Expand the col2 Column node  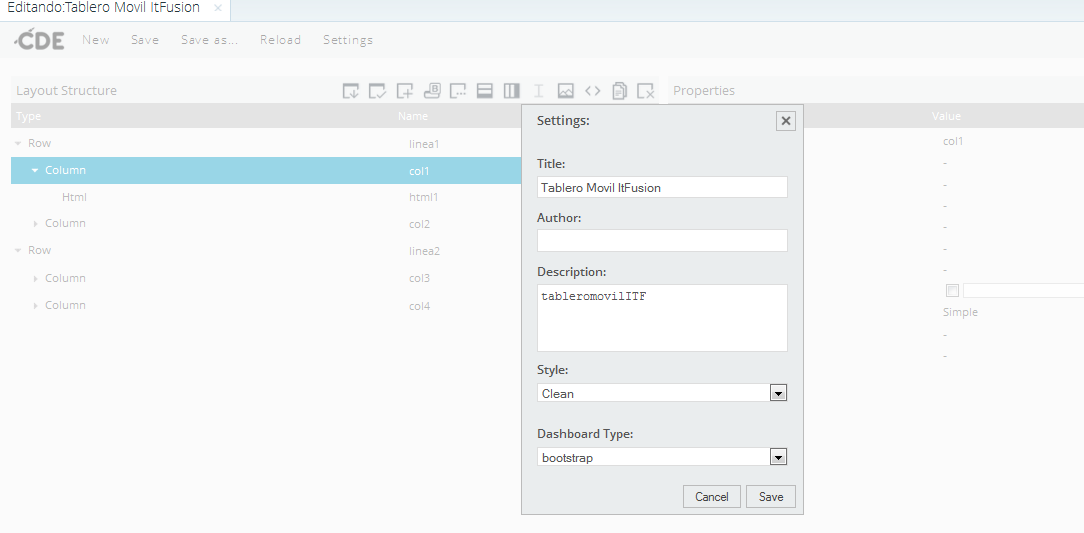(x=36, y=223)
